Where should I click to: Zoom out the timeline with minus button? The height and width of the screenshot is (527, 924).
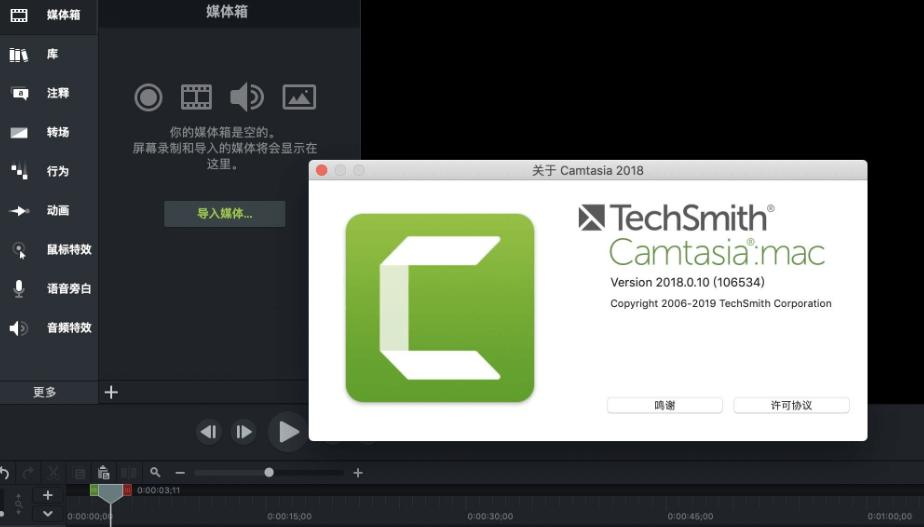(x=180, y=473)
